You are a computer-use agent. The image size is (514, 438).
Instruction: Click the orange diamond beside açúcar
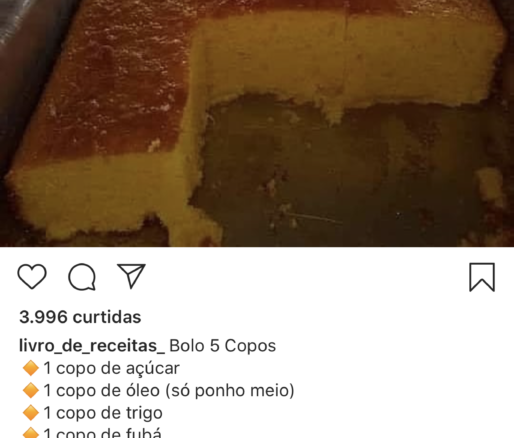(x=31, y=368)
